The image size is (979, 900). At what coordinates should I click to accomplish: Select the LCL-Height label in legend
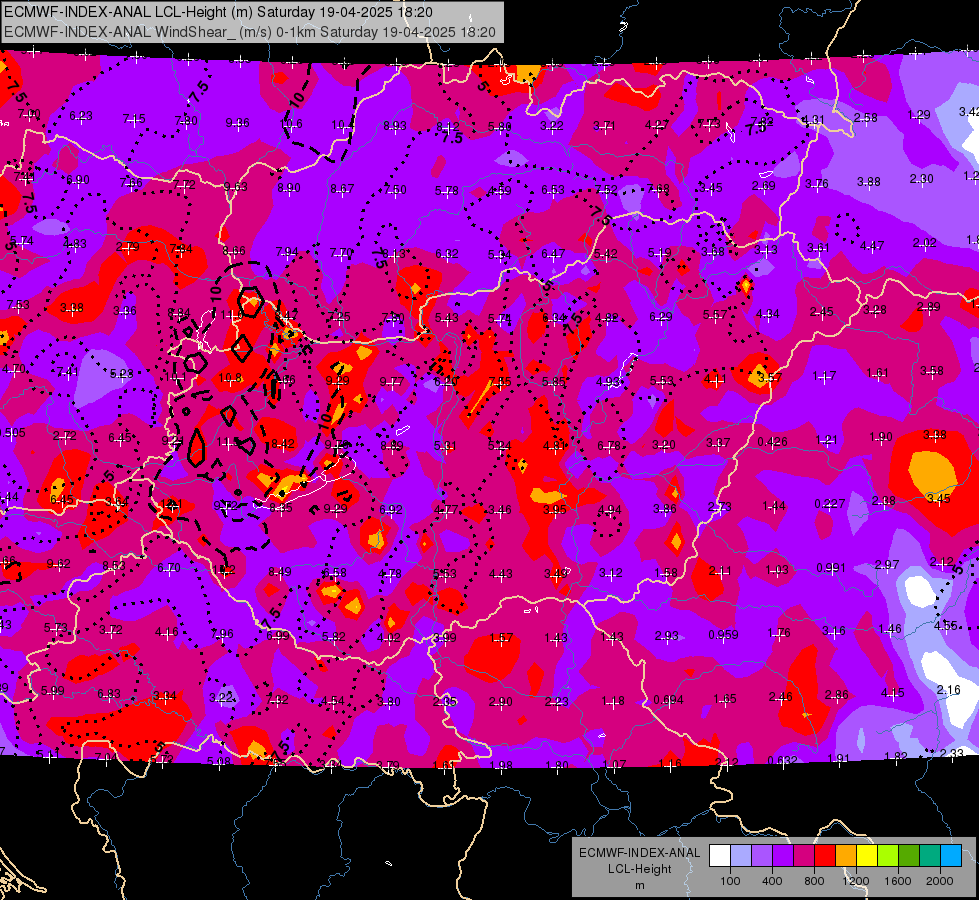(639, 869)
